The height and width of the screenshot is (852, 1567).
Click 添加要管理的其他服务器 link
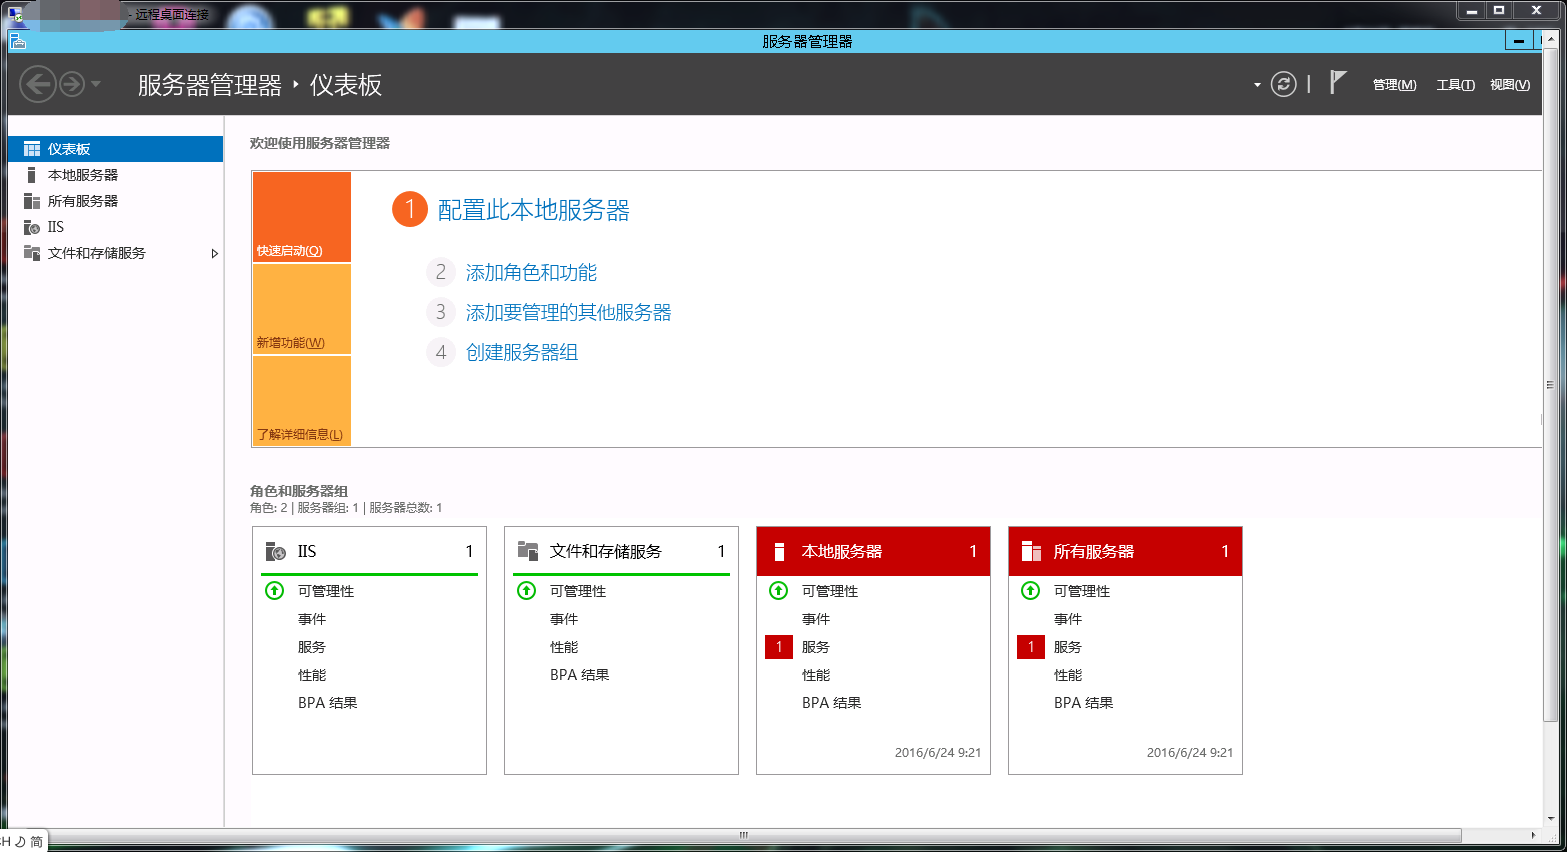click(x=568, y=312)
